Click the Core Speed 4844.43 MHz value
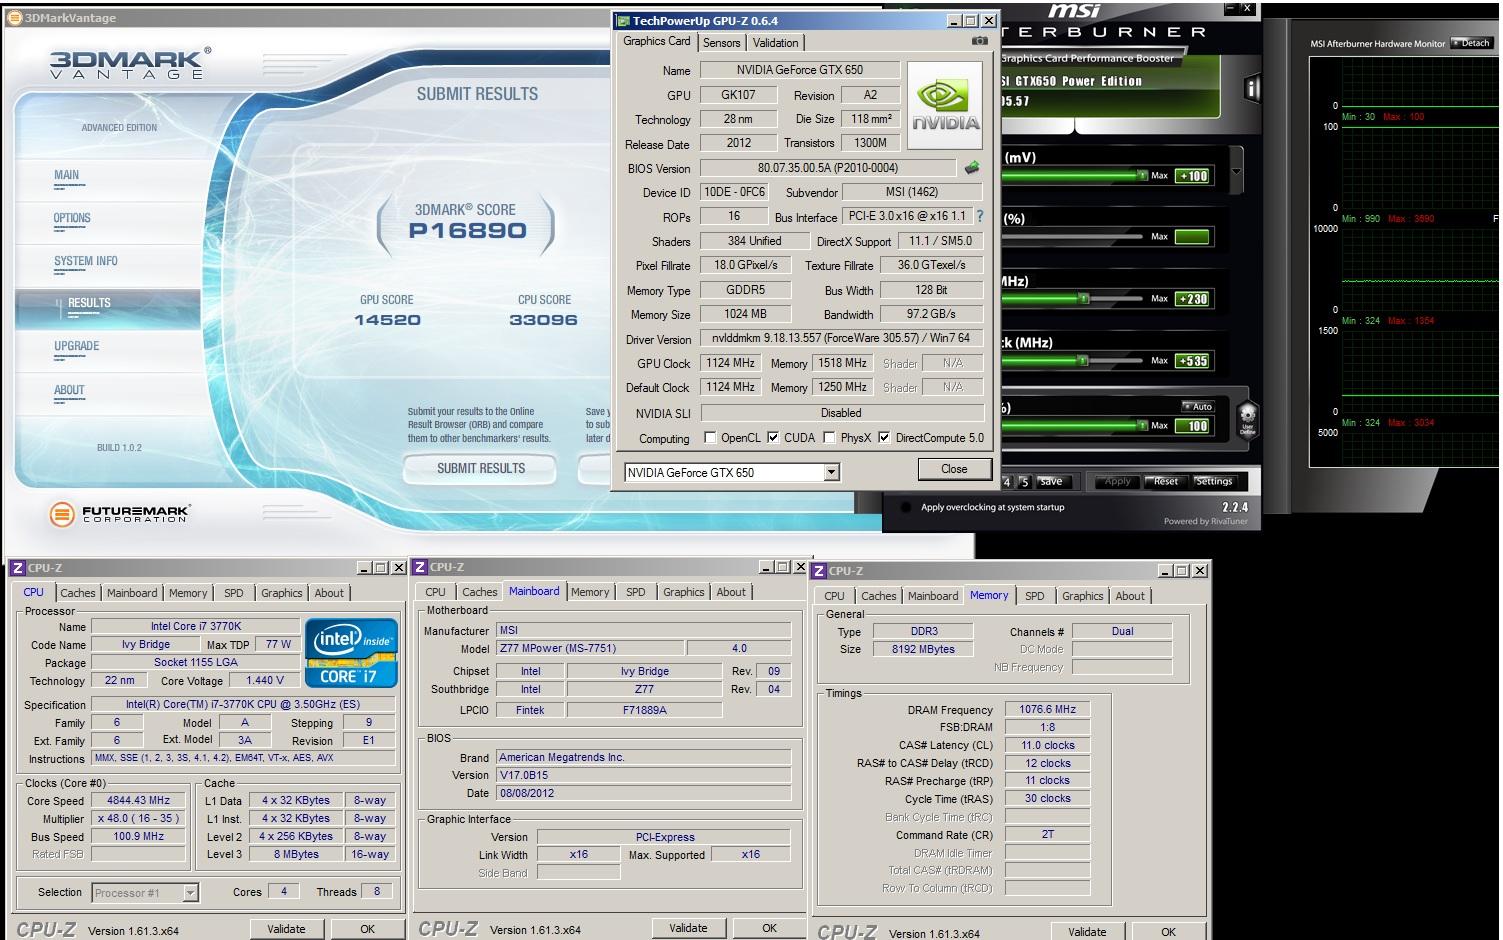The width and height of the screenshot is (1503, 940). point(139,800)
